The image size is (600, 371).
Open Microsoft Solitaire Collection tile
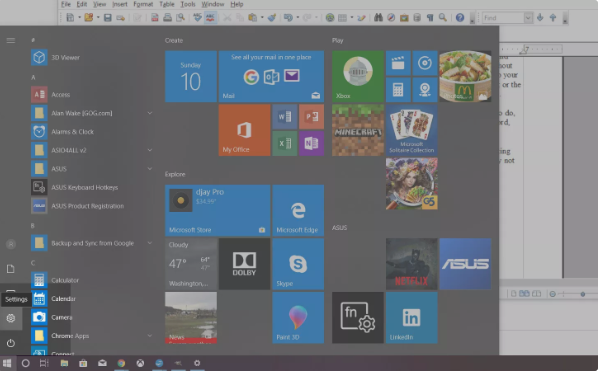click(x=412, y=130)
